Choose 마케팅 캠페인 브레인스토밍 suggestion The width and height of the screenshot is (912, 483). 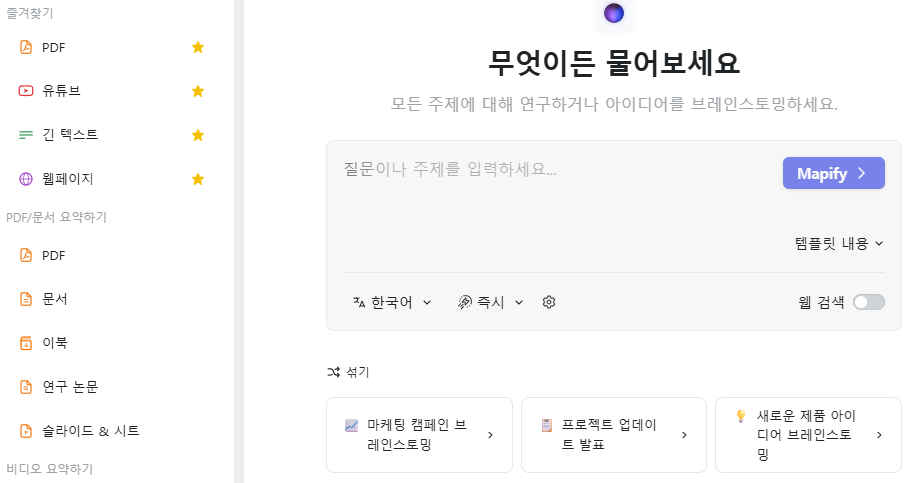click(x=419, y=435)
